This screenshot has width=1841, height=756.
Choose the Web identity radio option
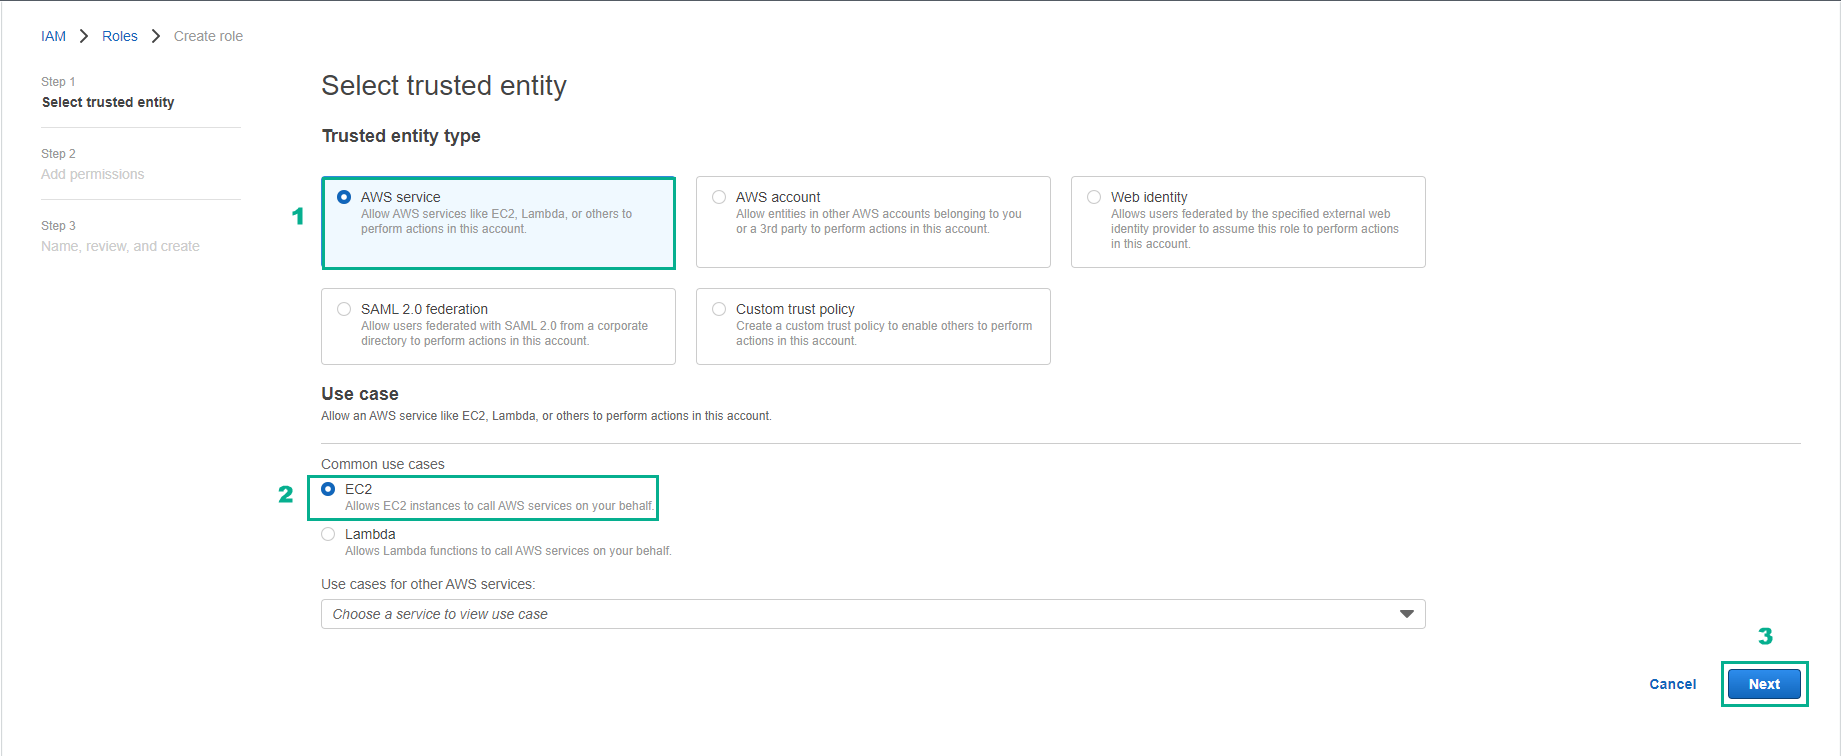pos(1094,197)
